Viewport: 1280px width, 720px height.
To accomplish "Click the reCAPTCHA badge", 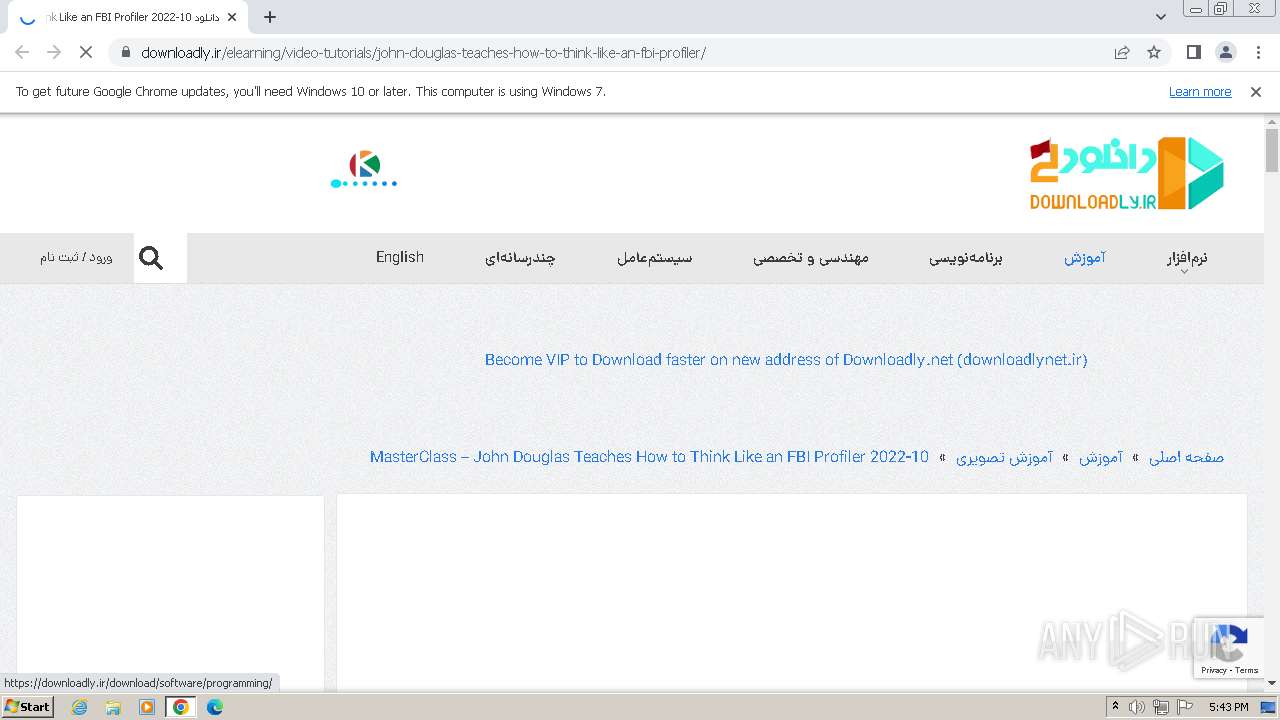I will [1229, 647].
